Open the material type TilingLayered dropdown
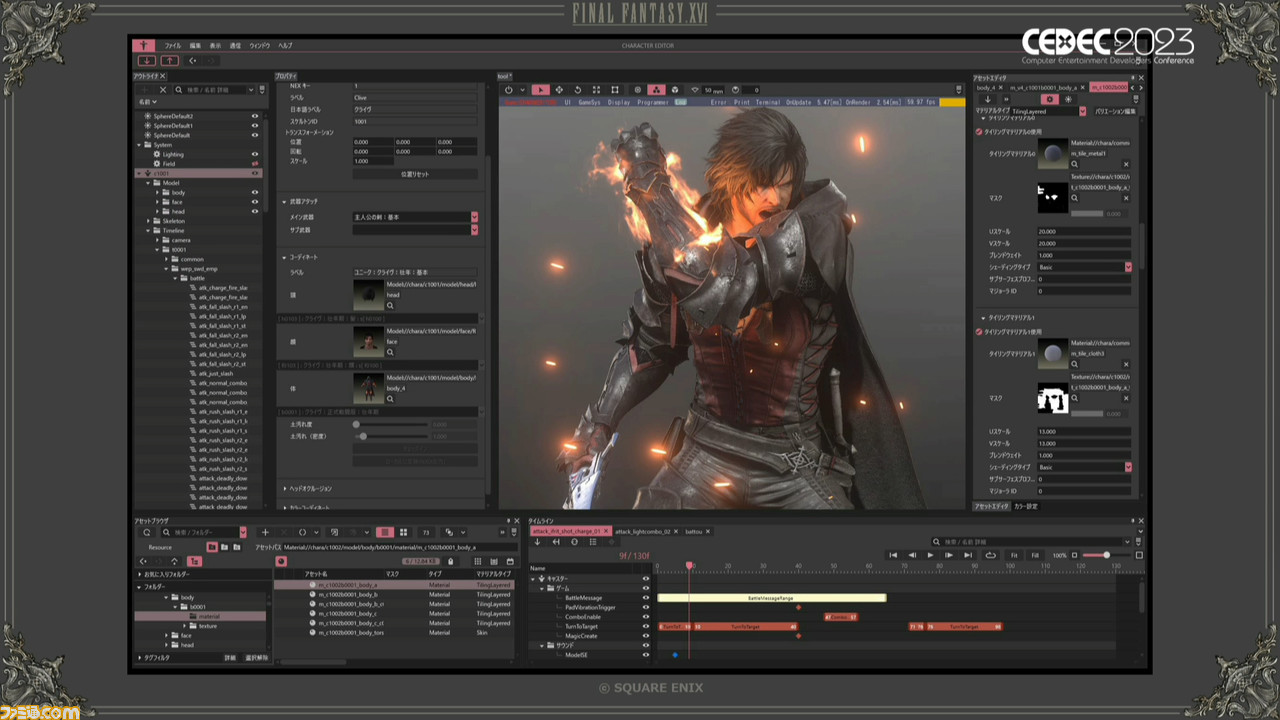 click(x=1082, y=112)
